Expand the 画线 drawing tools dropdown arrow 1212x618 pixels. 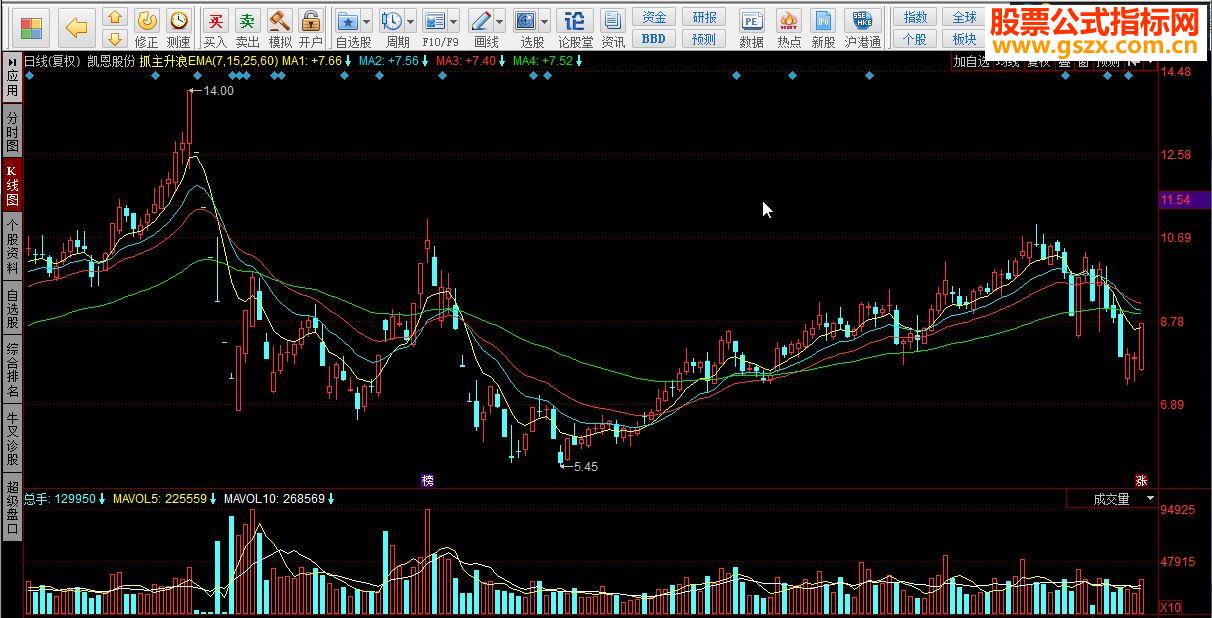pos(500,20)
